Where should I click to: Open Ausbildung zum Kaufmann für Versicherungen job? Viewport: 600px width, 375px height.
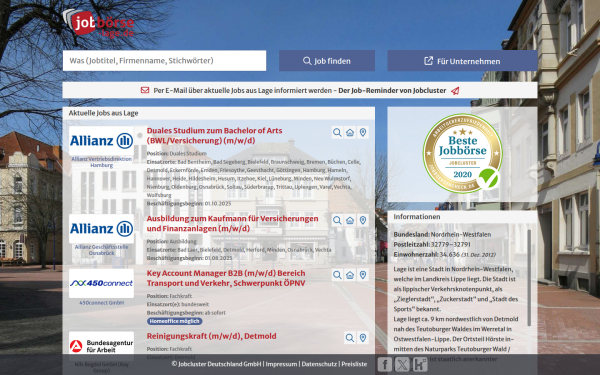pos(233,223)
